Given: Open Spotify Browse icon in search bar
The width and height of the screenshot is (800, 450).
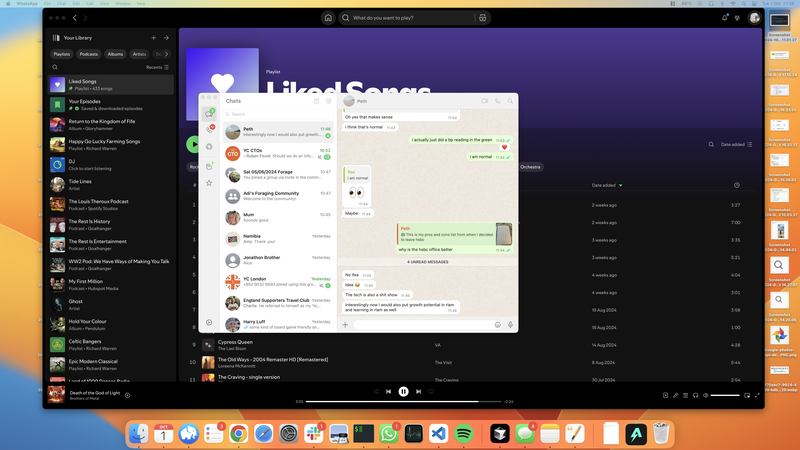Looking at the screenshot, I should 483,18.
